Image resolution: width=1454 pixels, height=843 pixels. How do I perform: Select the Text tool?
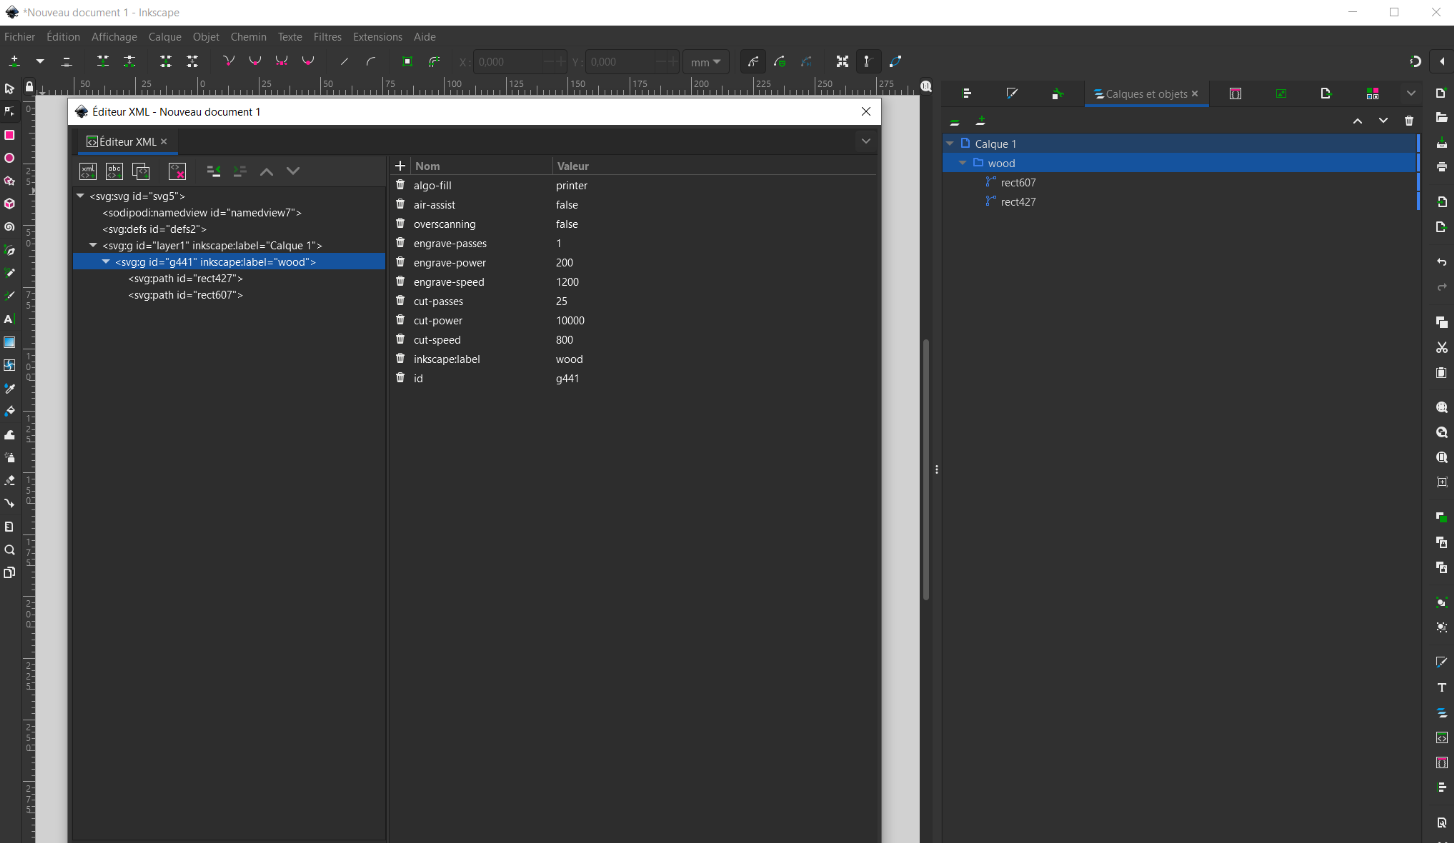click(9, 319)
